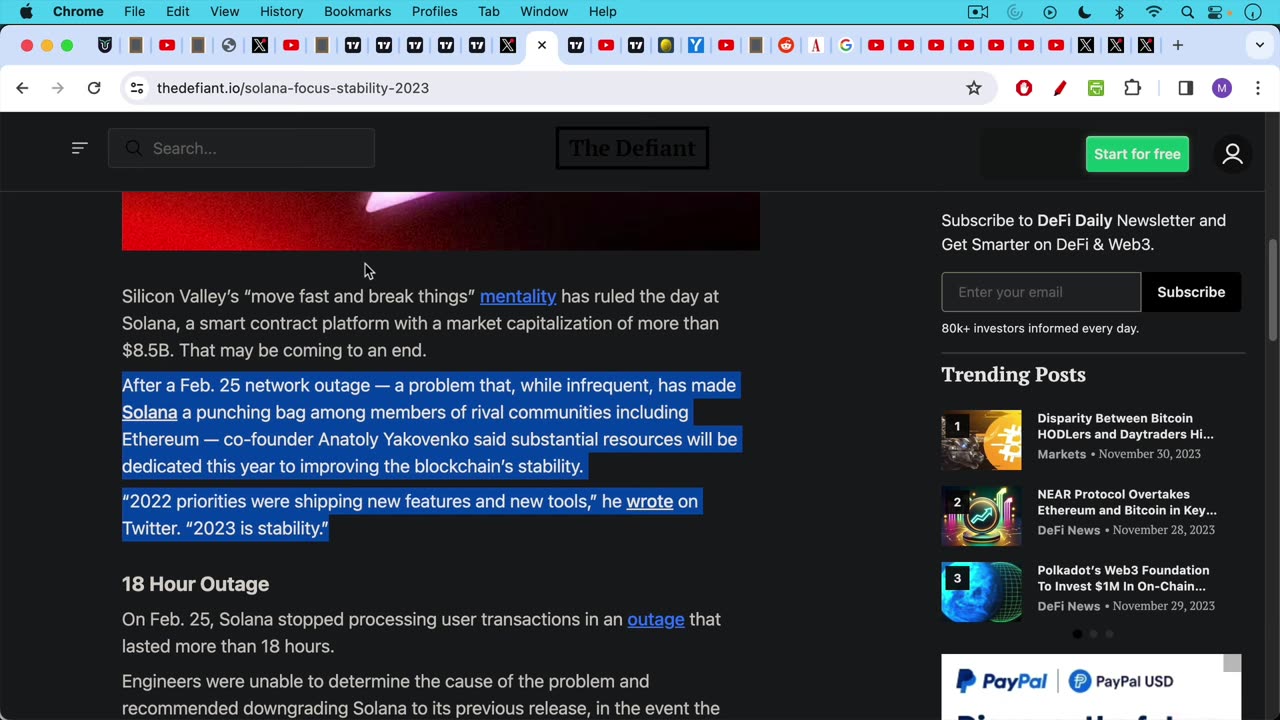Go back to the previous page
1280x720 pixels.
22,88
